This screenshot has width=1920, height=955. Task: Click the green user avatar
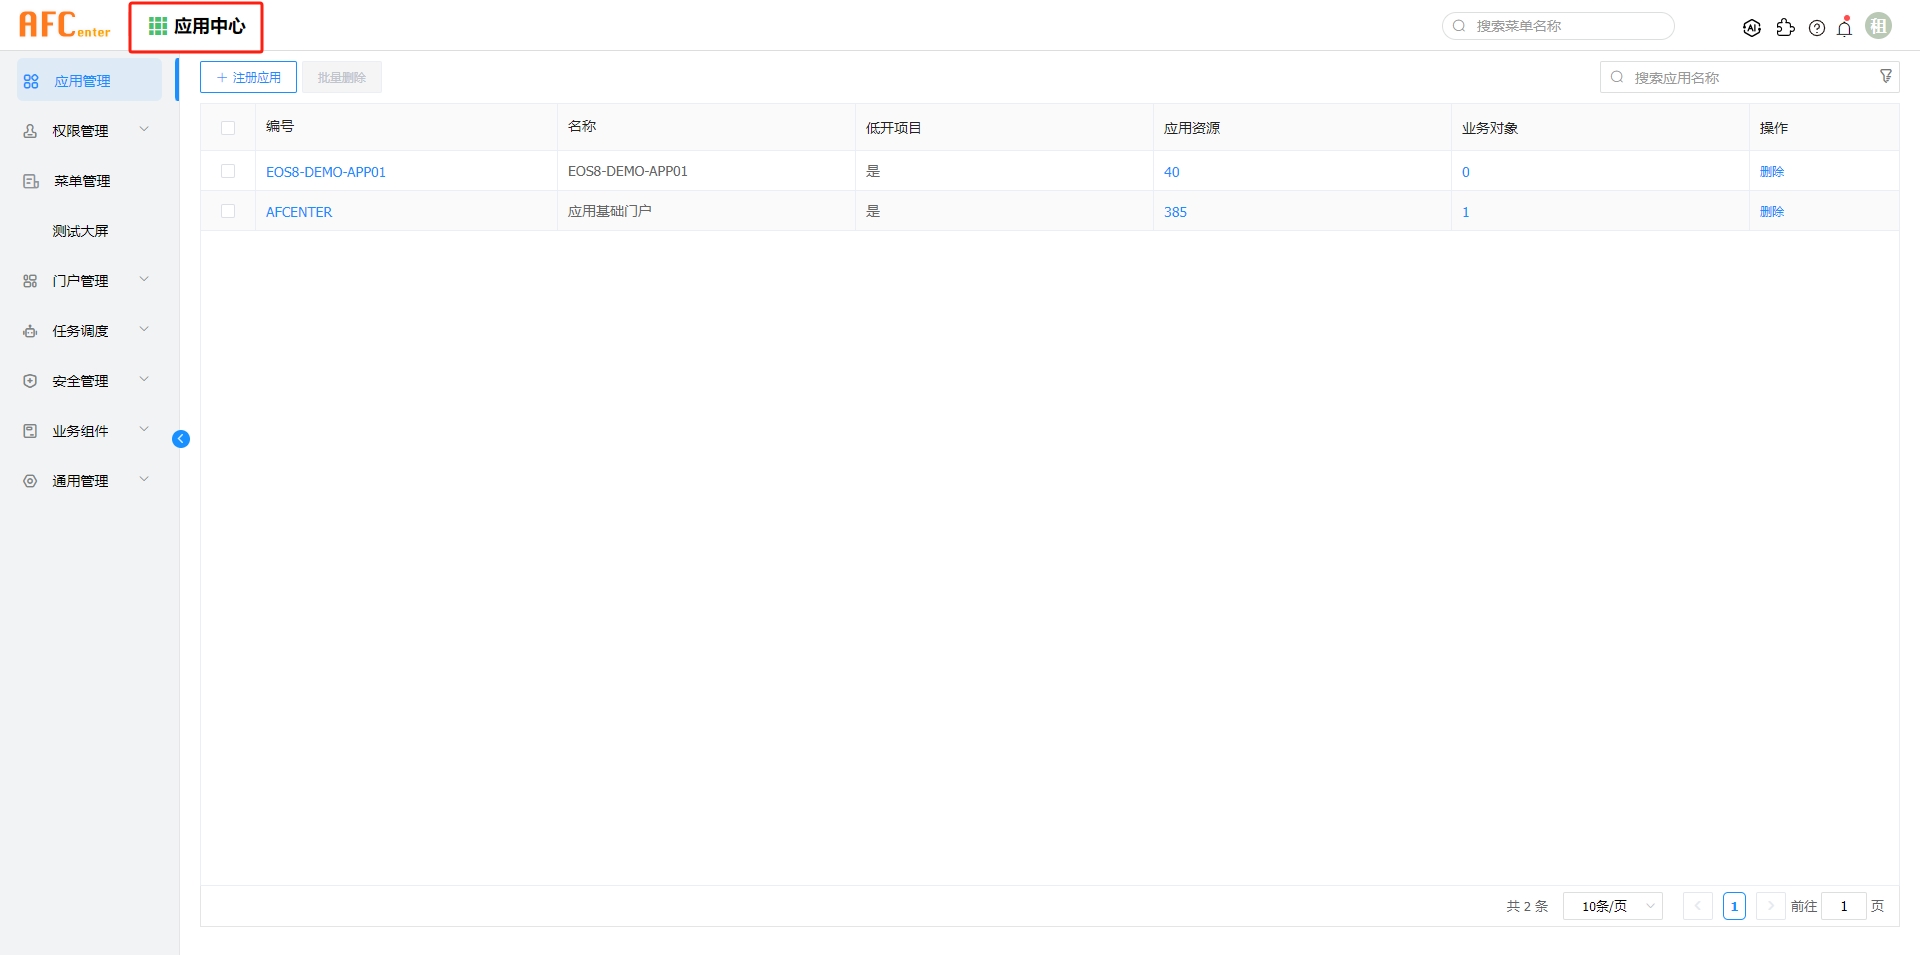1879,26
